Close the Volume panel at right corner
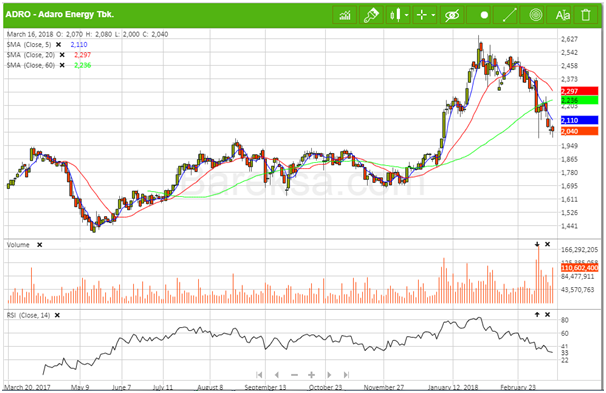Viewport: 606px width, 393px height. (547, 244)
